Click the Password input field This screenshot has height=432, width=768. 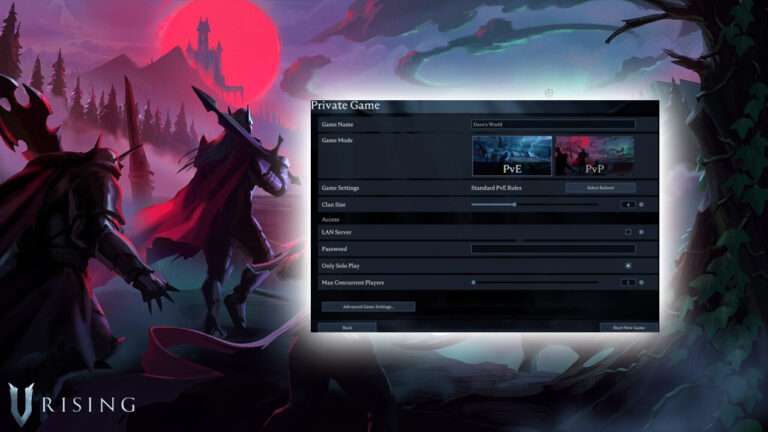click(553, 249)
